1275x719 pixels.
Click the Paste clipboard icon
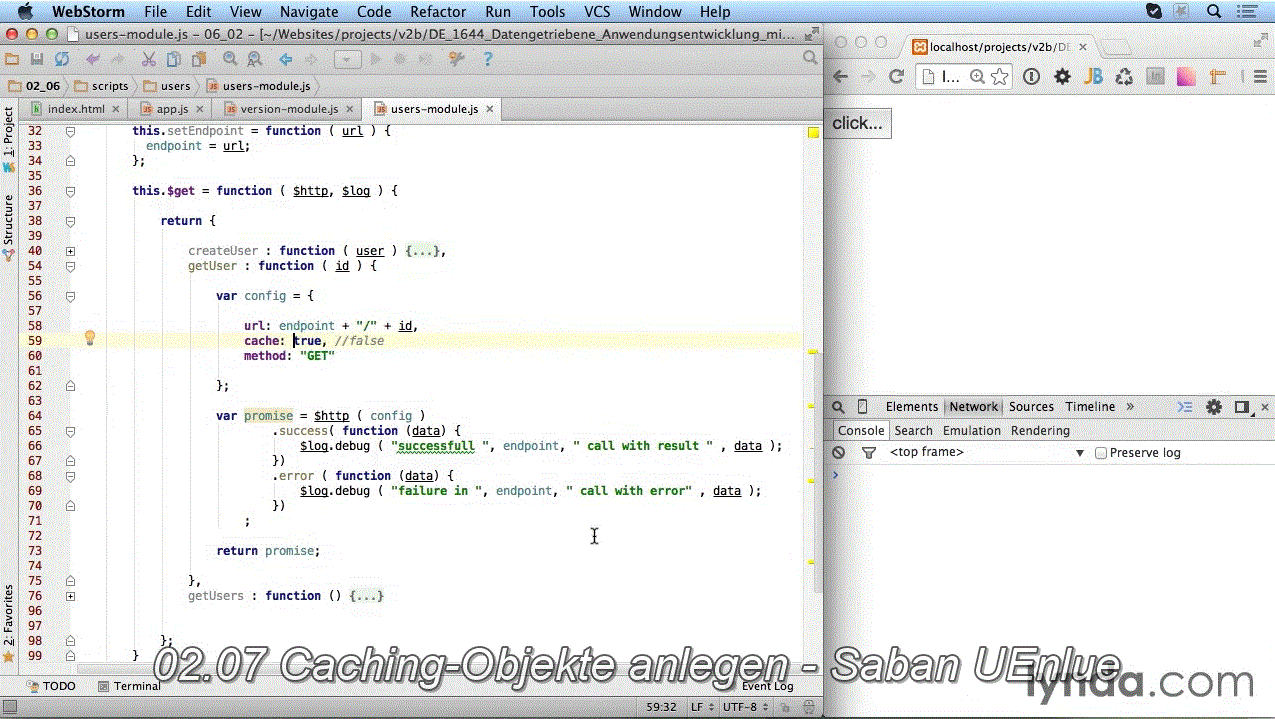198,60
